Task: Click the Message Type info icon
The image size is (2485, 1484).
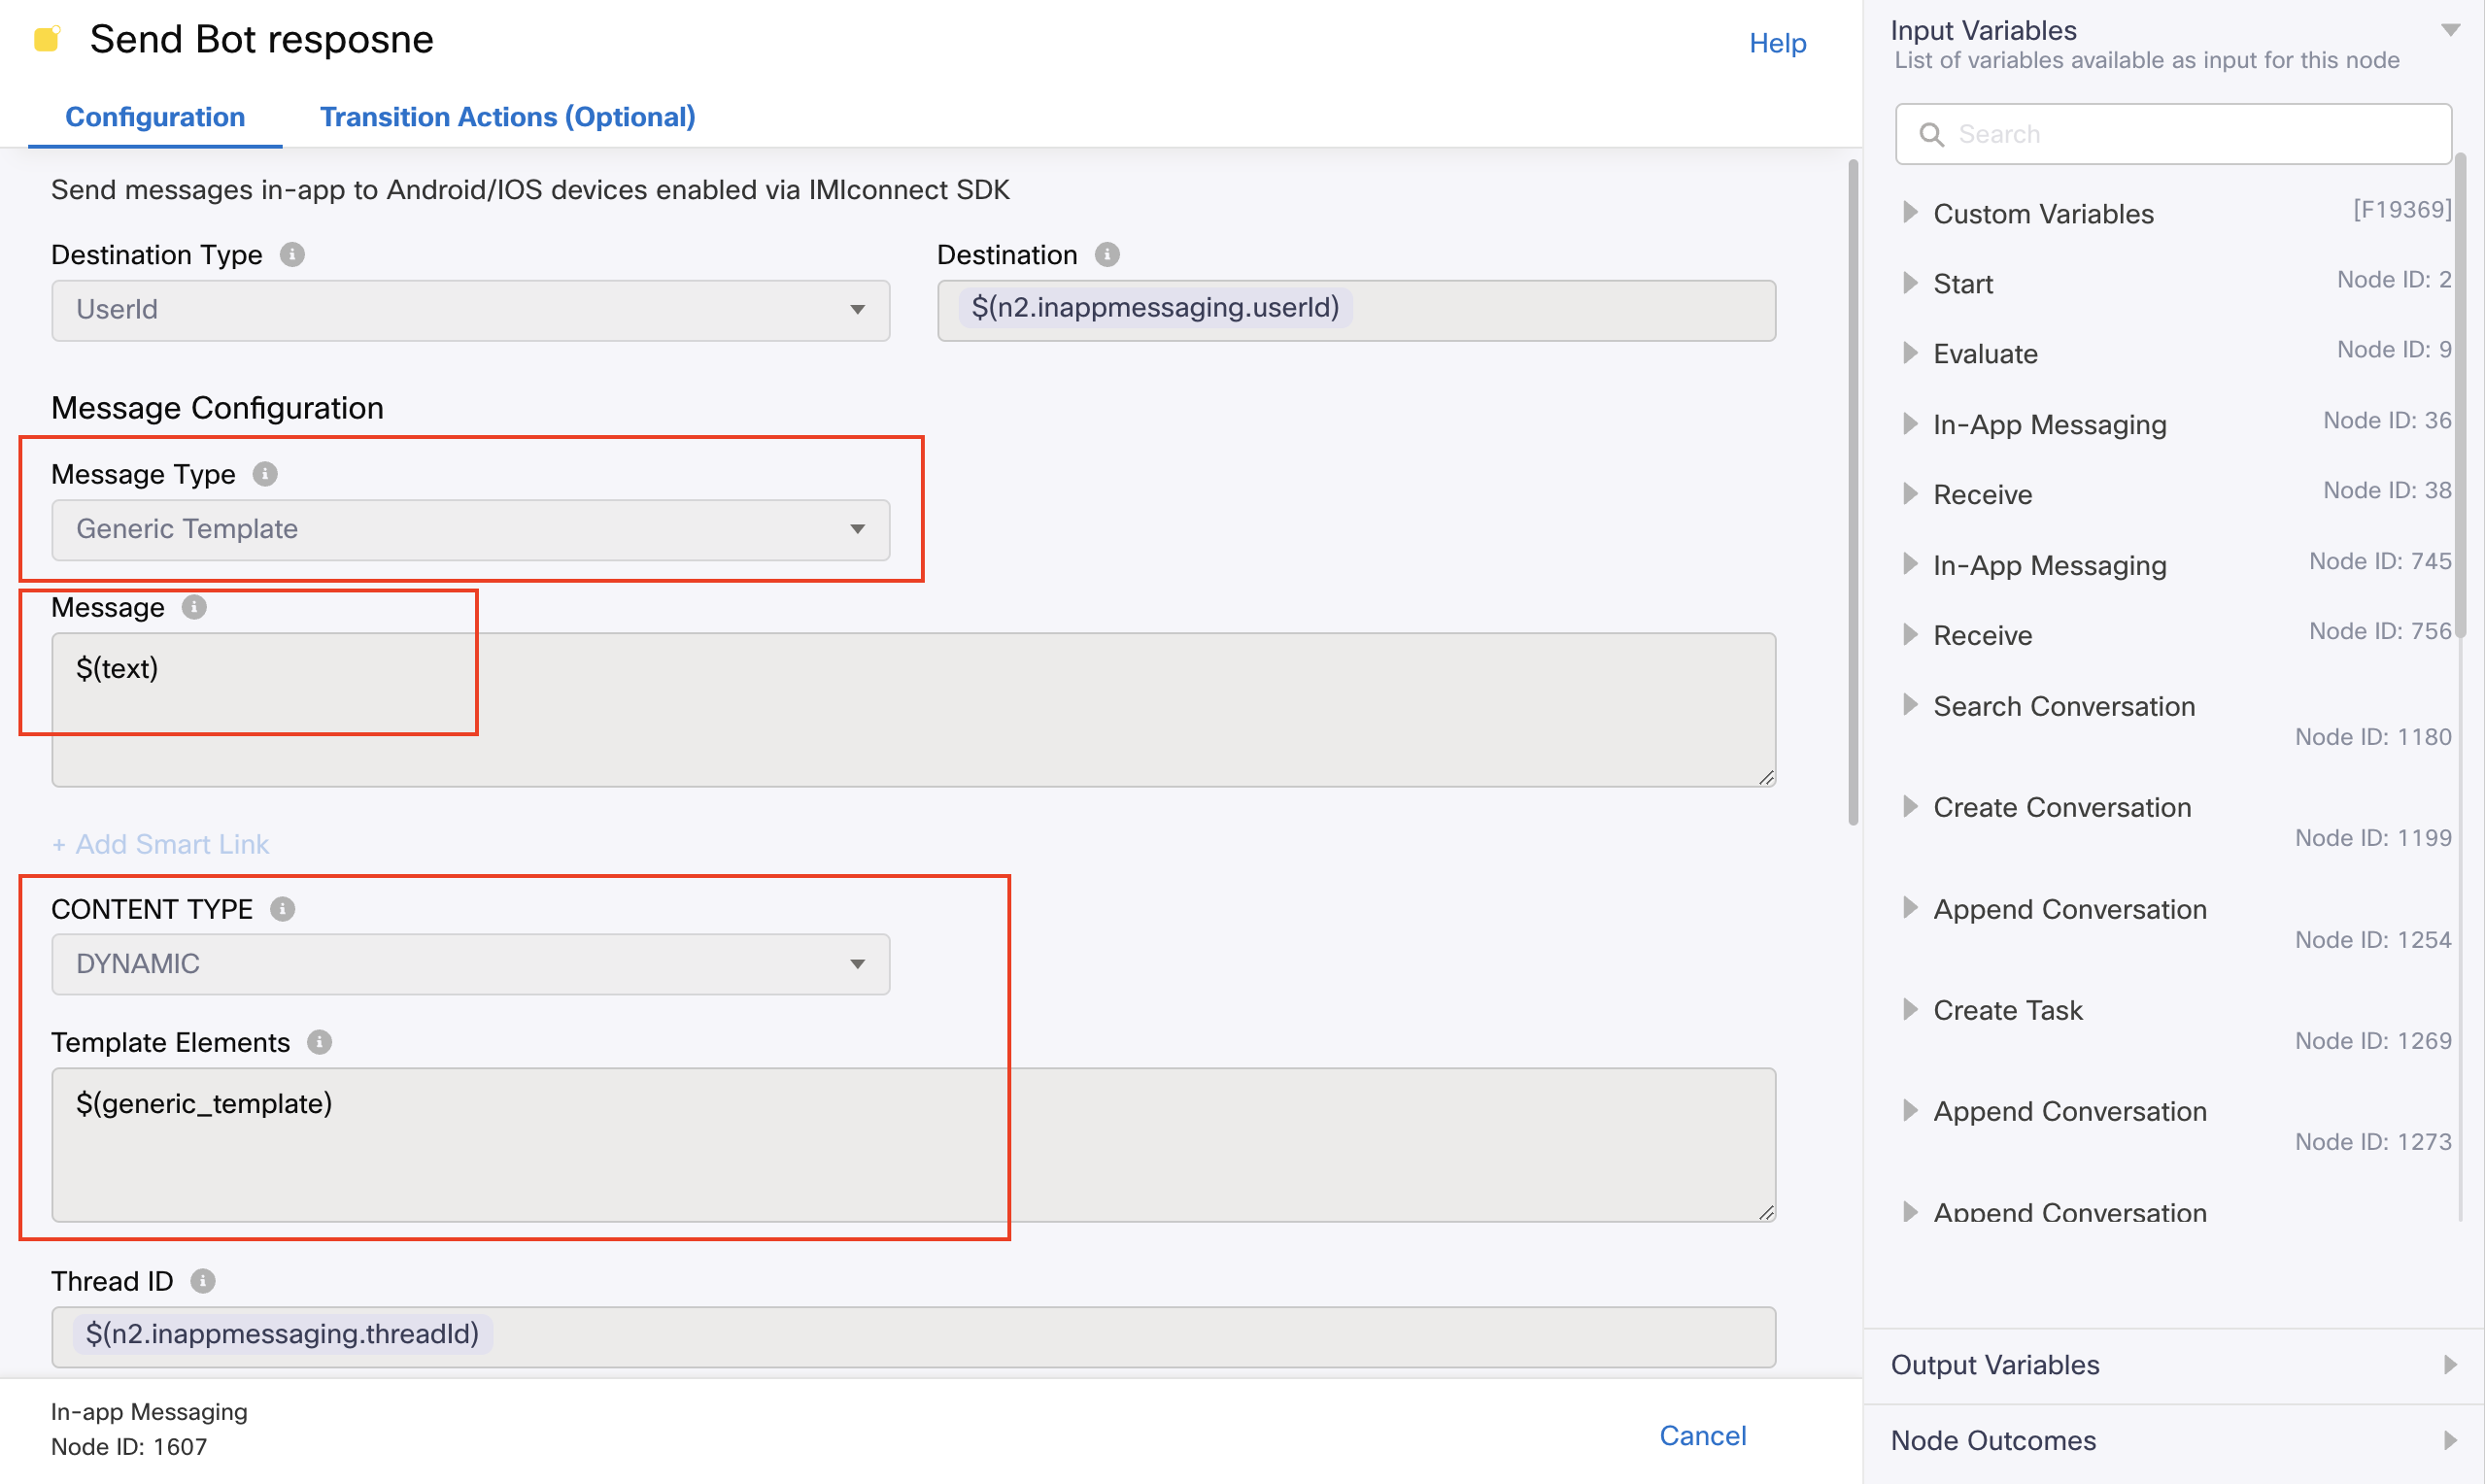Action: point(265,474)
